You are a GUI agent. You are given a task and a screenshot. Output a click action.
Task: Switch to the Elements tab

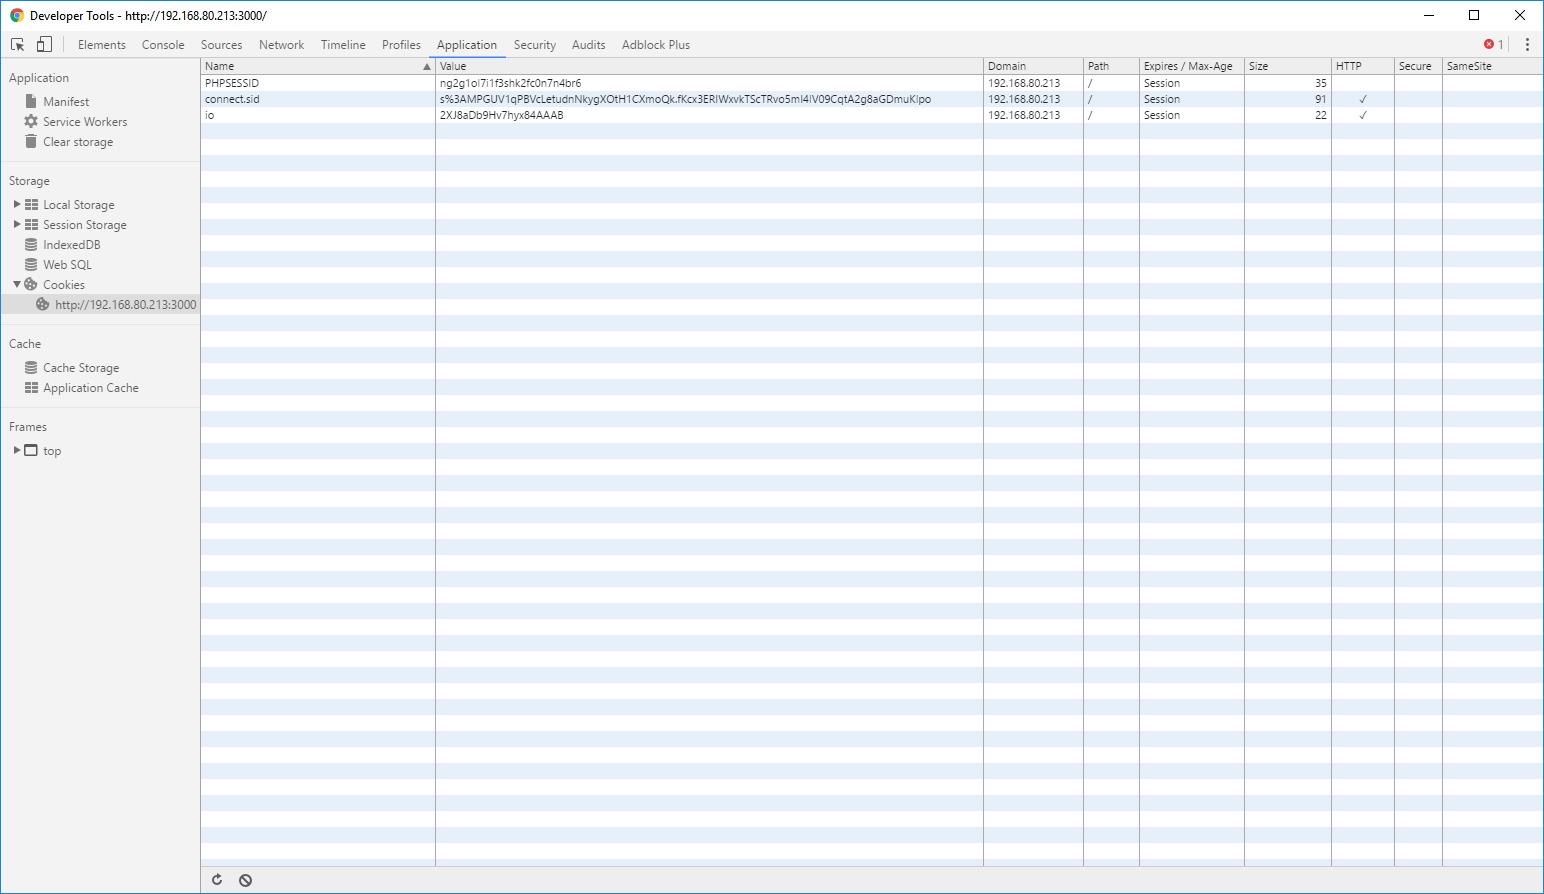102,45
